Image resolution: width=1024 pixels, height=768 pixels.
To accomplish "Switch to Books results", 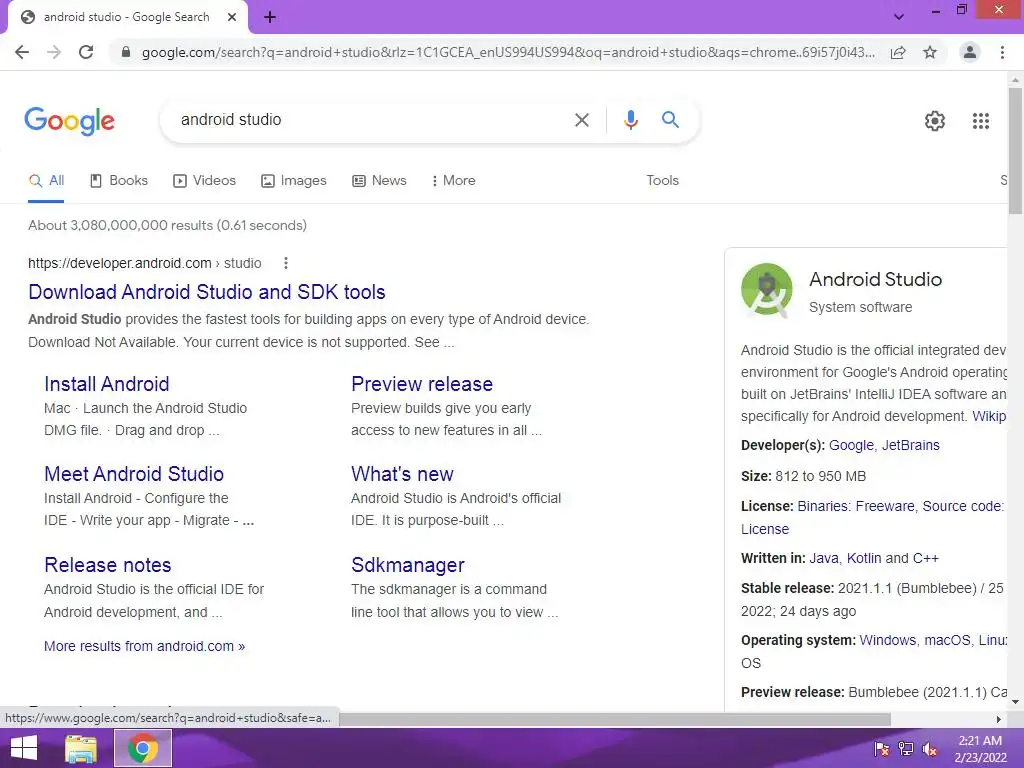I will (x=119, y=181).
